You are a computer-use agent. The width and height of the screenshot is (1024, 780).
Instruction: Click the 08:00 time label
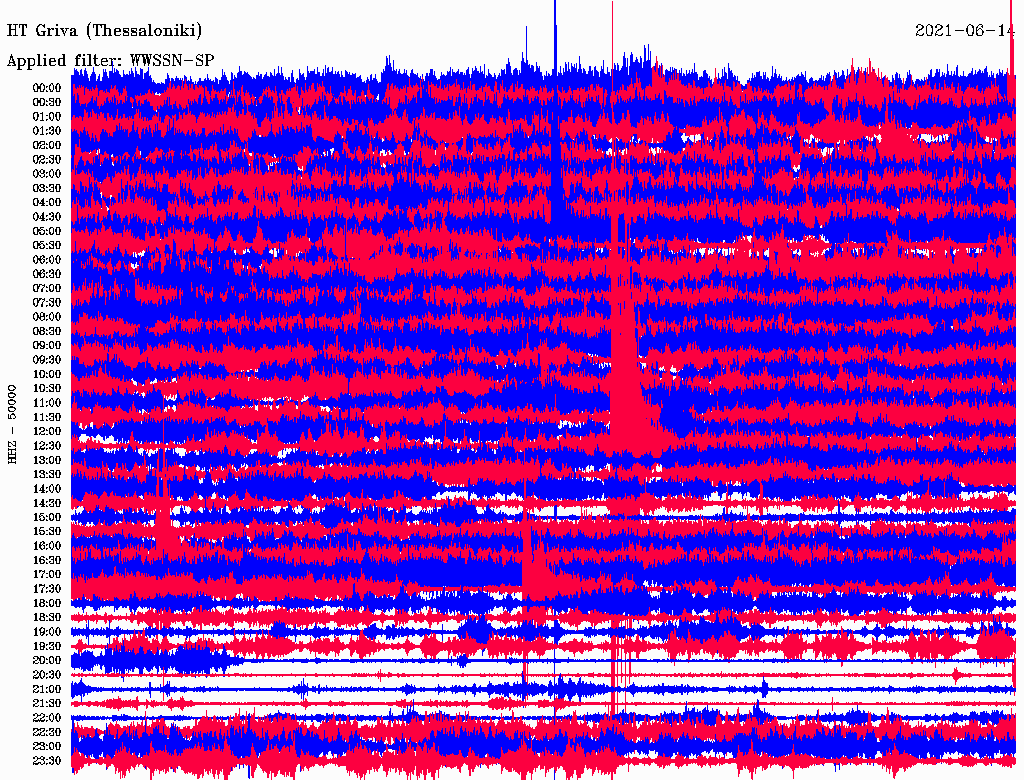[47, 316]
